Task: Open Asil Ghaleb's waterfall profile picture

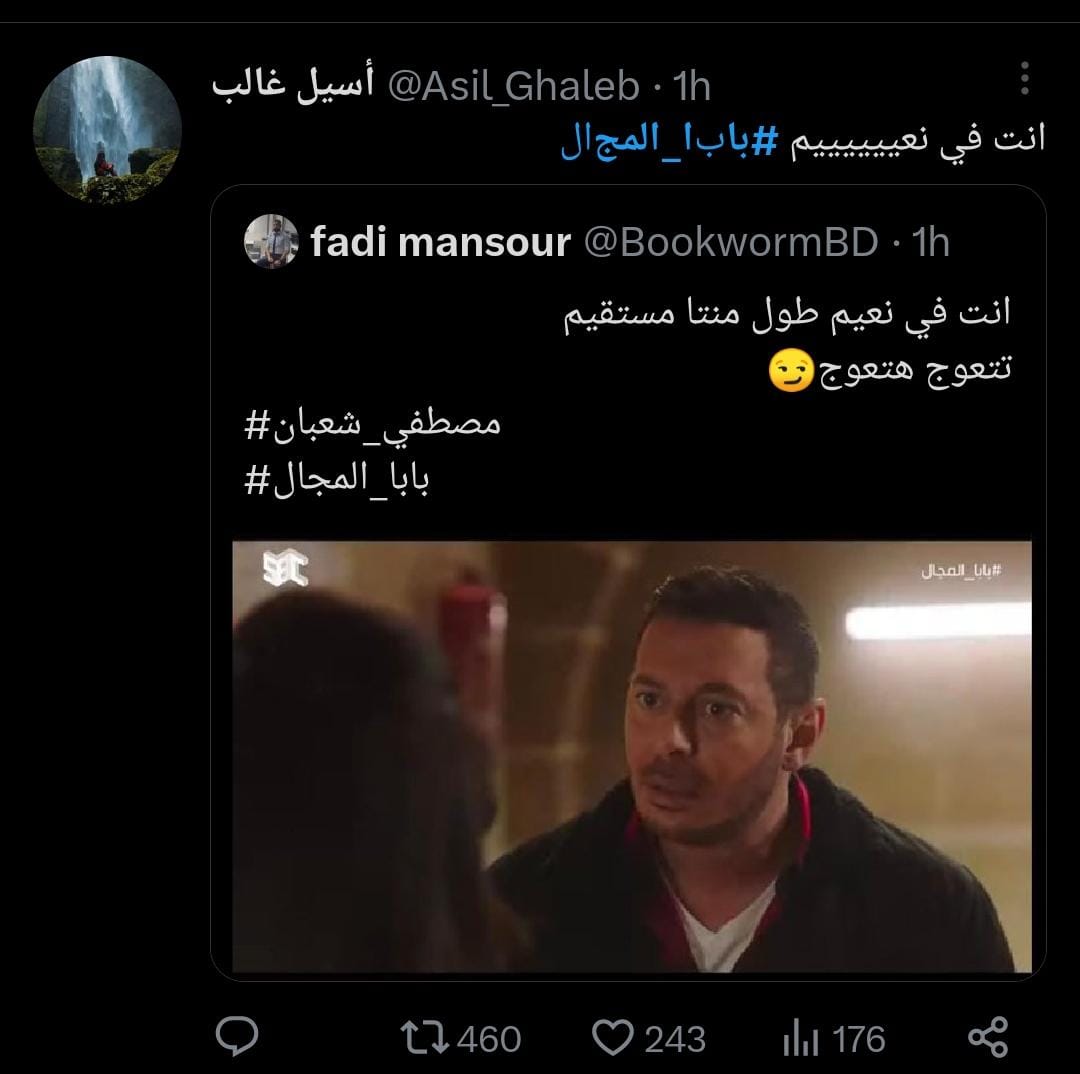Action: point(107,130)
